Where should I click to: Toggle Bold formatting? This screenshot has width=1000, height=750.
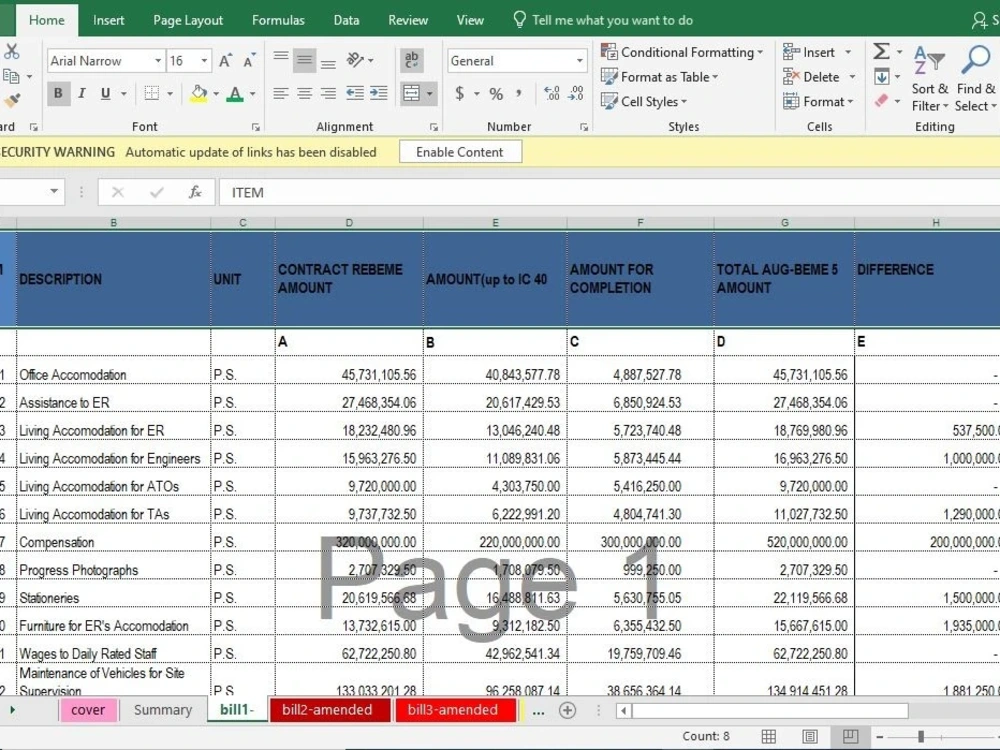click(58, 94)
